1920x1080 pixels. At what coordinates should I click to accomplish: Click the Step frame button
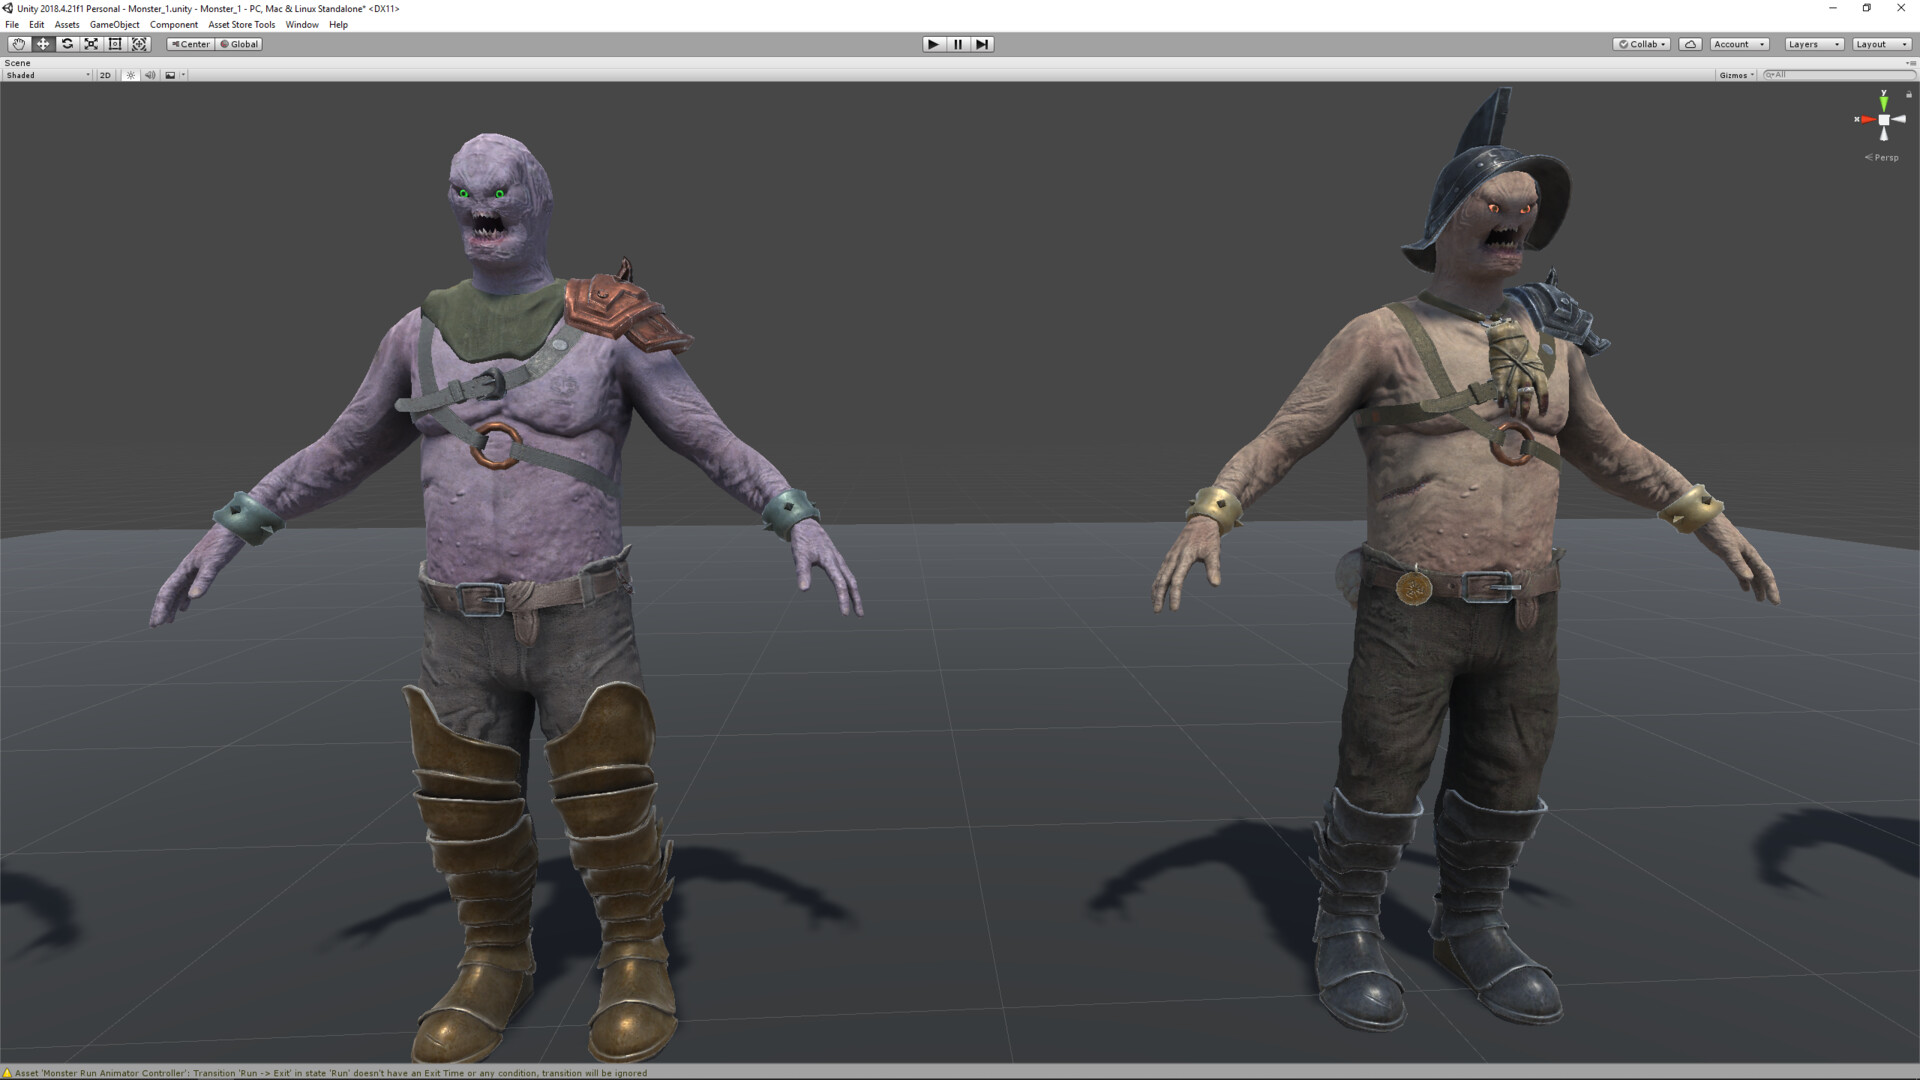click(x=982, y=44)
